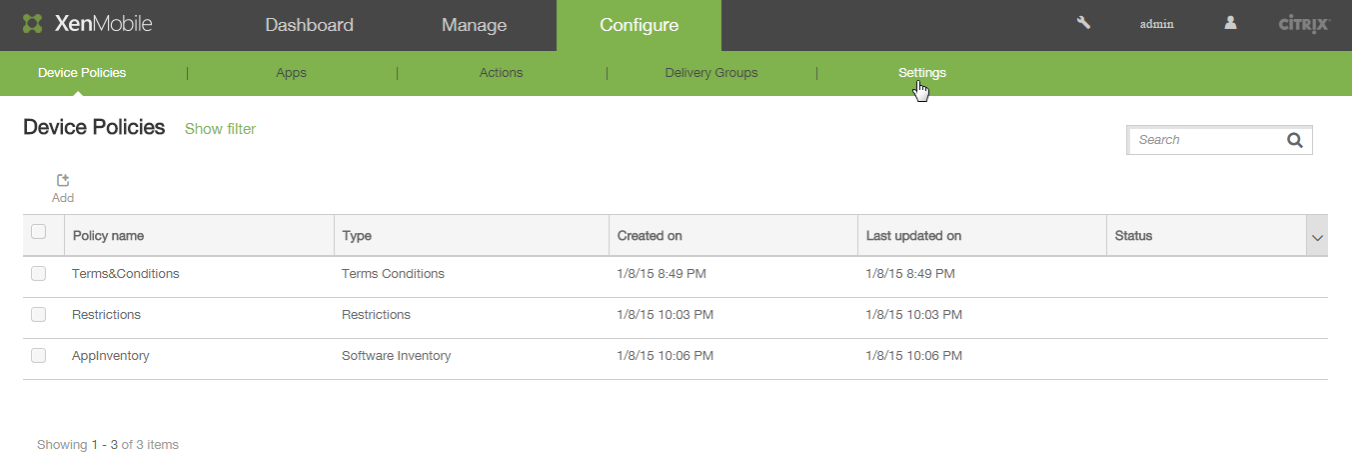Click the Add policy icon
The image size is (1352, 454).
pyautogui.click(x=63, y=181)
